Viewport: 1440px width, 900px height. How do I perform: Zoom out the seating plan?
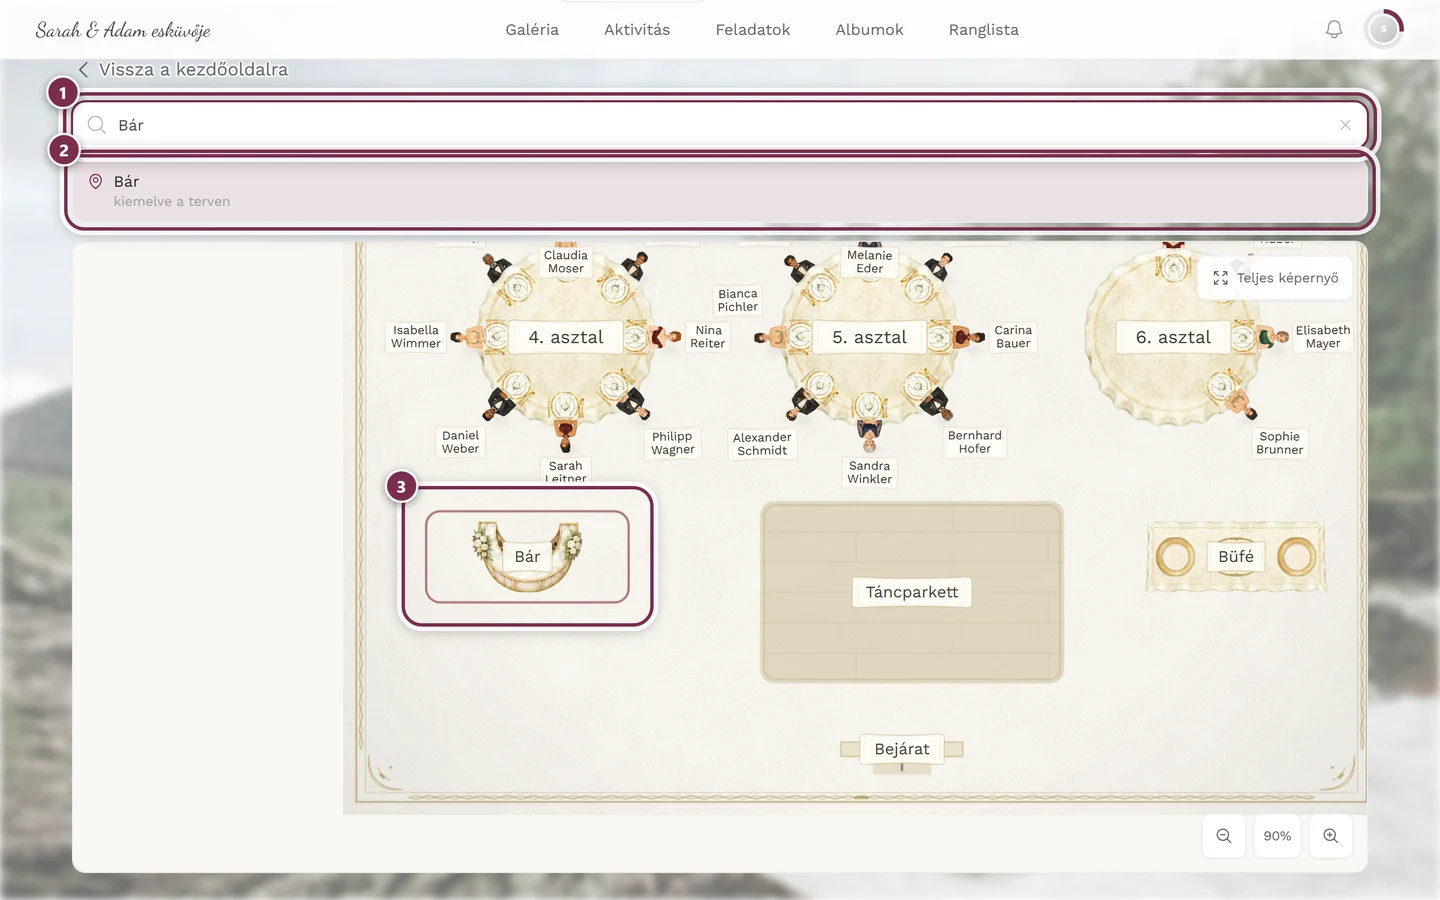pos(1224,836)
